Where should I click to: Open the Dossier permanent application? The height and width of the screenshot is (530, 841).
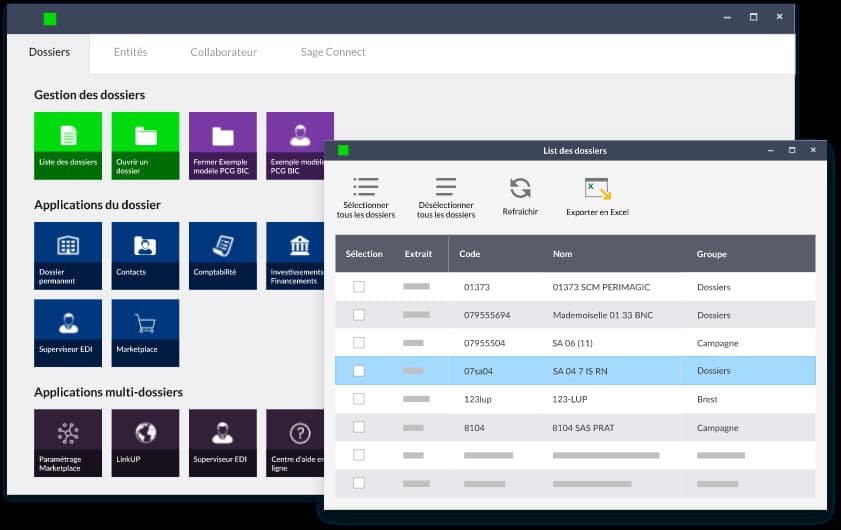(68, 255)
